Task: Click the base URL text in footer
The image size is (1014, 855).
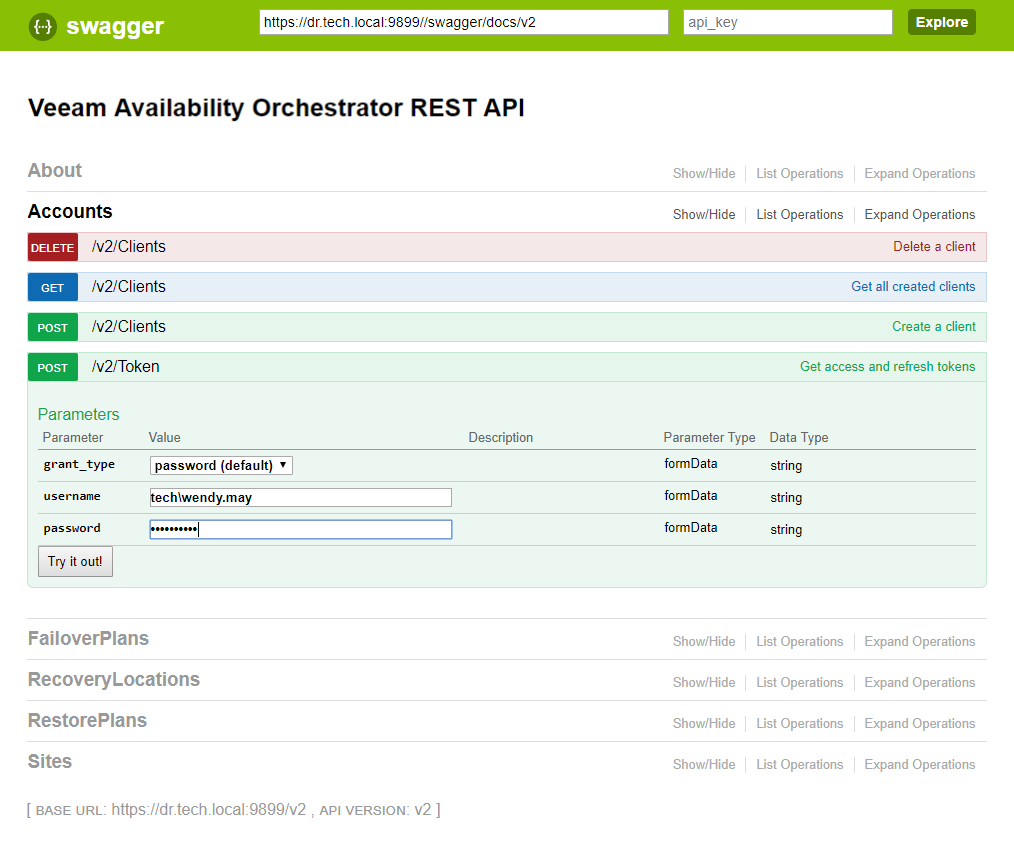Action: click(208, 810)
